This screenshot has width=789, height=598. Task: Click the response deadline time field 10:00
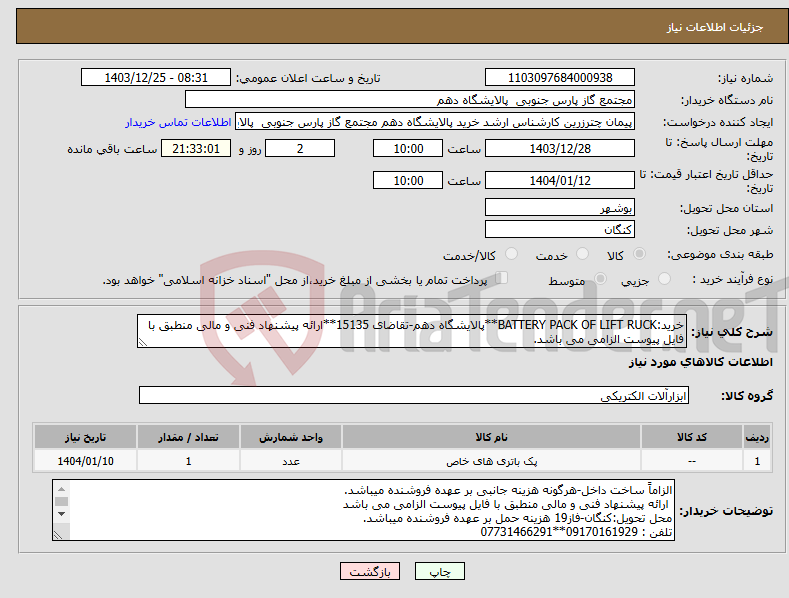pos(408,148)
